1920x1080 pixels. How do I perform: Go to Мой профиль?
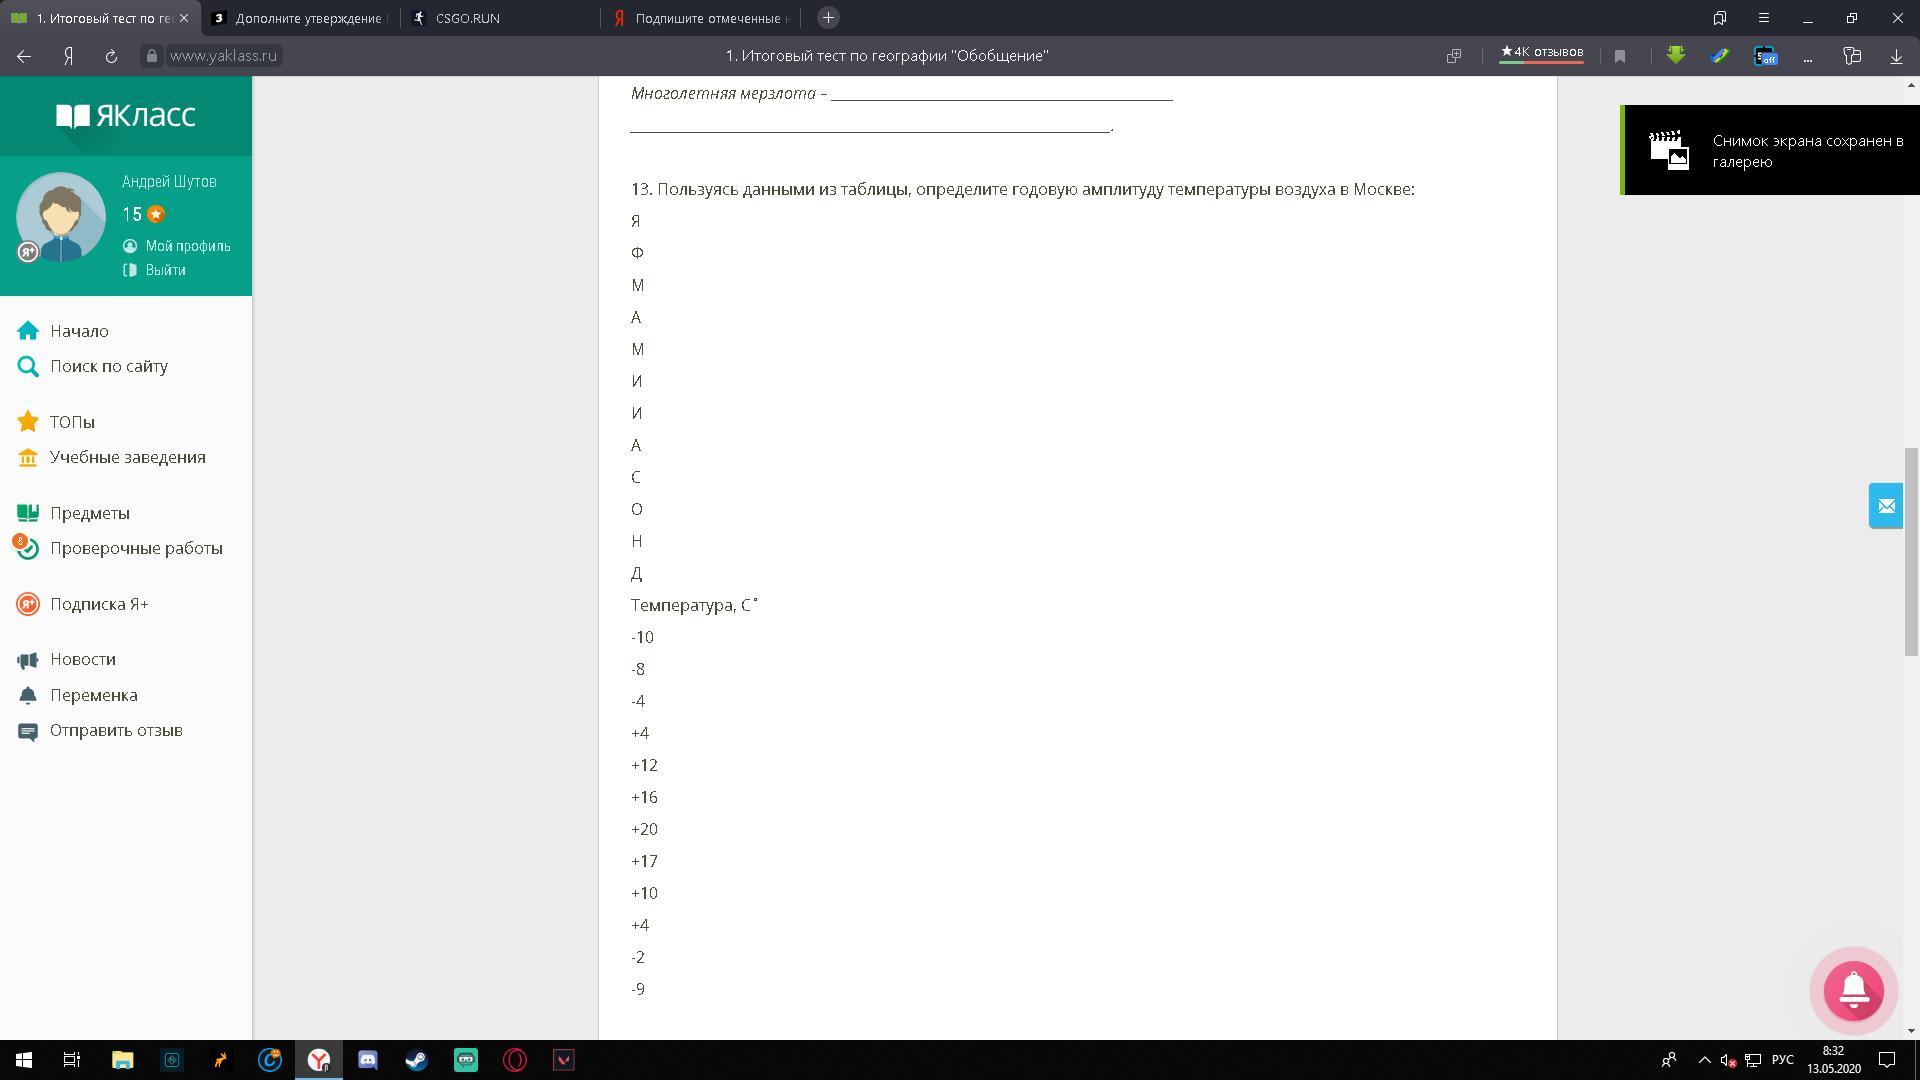click(x=187, y=246)
